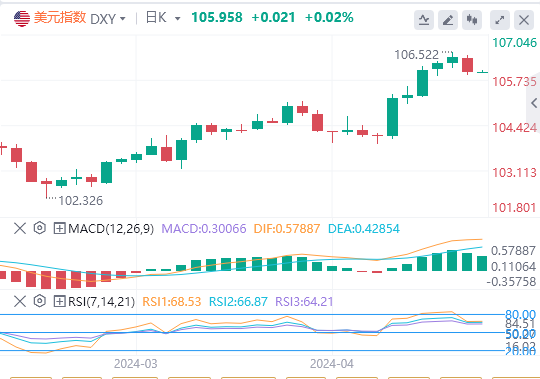Click the 2024-04 date marker
This screenshot has height=379, width=540.
coord(332,364)
